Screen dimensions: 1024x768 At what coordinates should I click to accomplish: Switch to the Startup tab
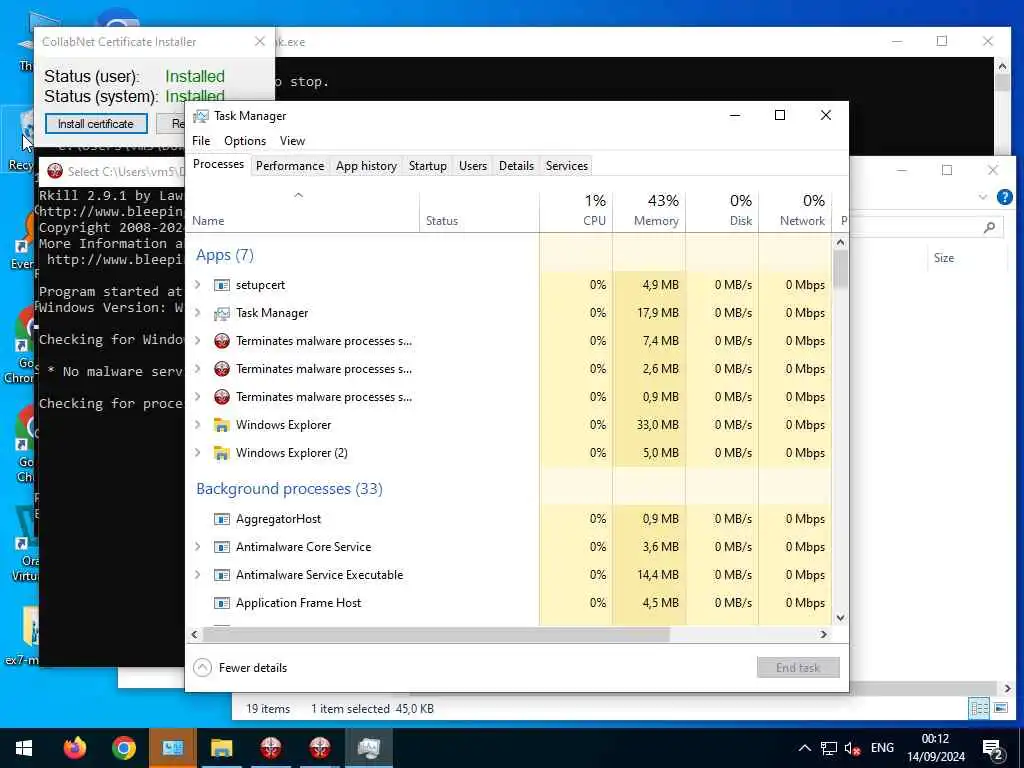[428, 166]
